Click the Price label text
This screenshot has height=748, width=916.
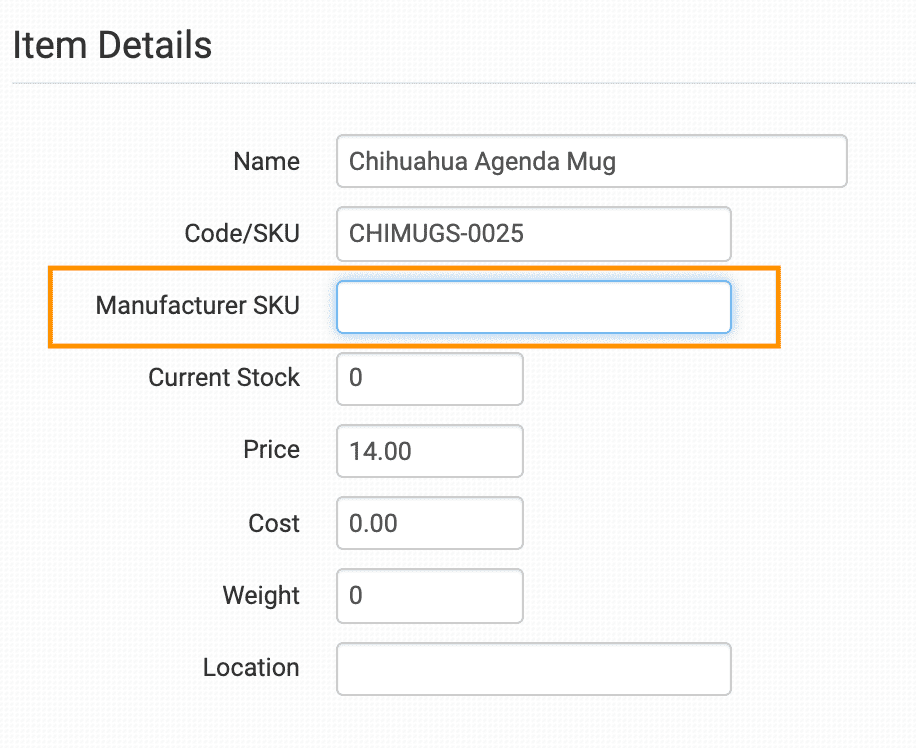pos(271,450)
